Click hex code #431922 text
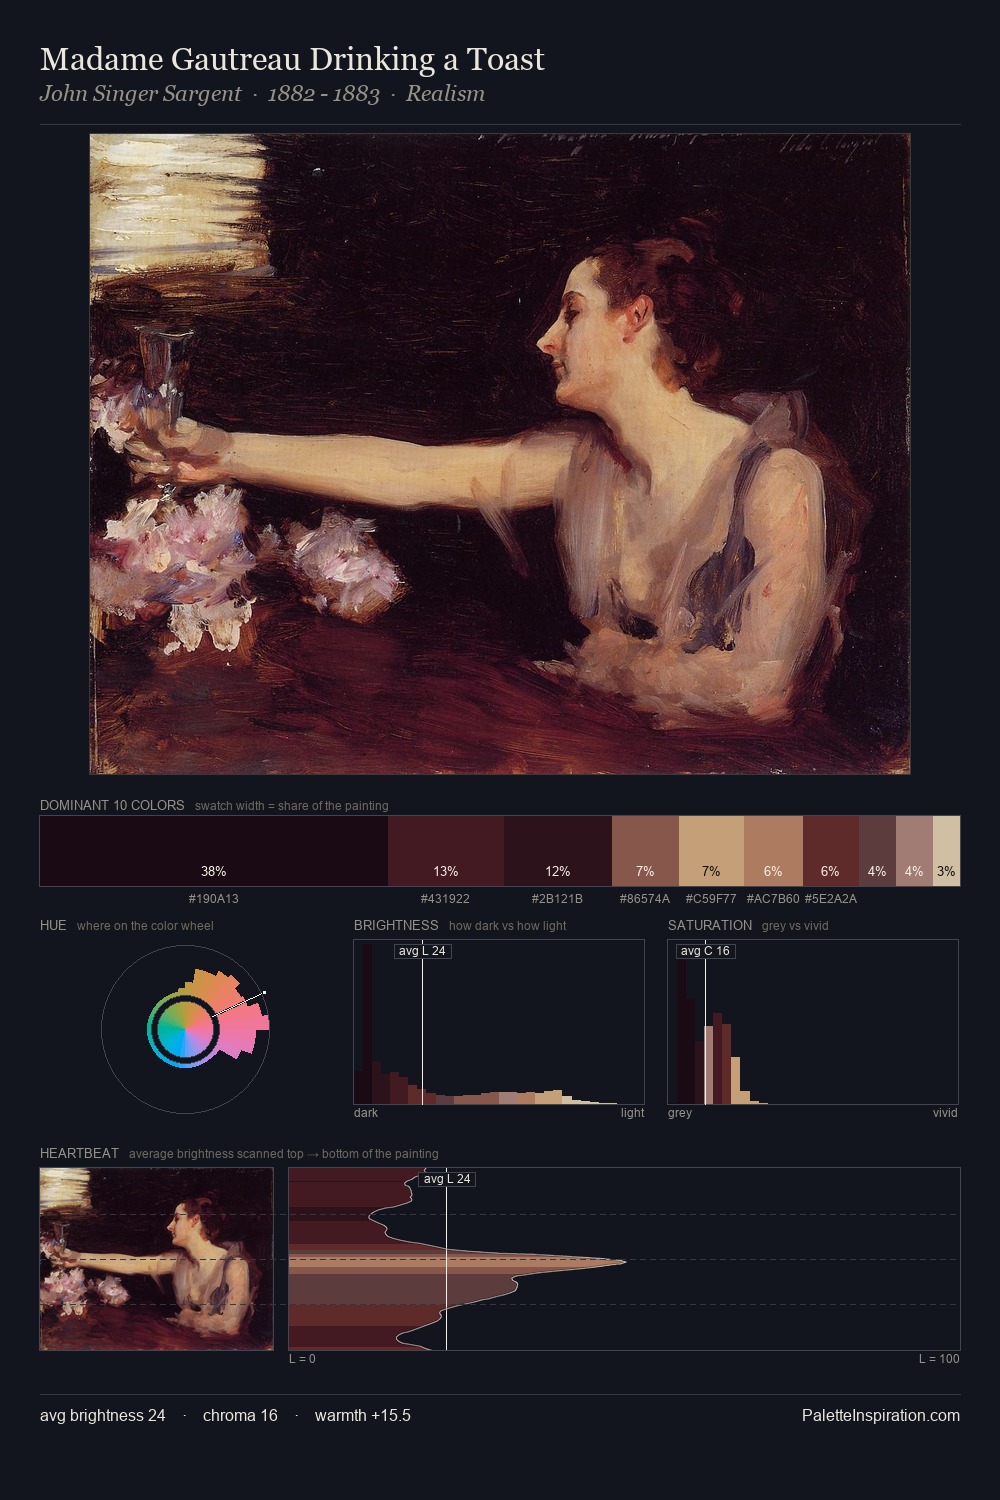The height and width of the screenshot is (1500, 1000). (x=445, y=899)
